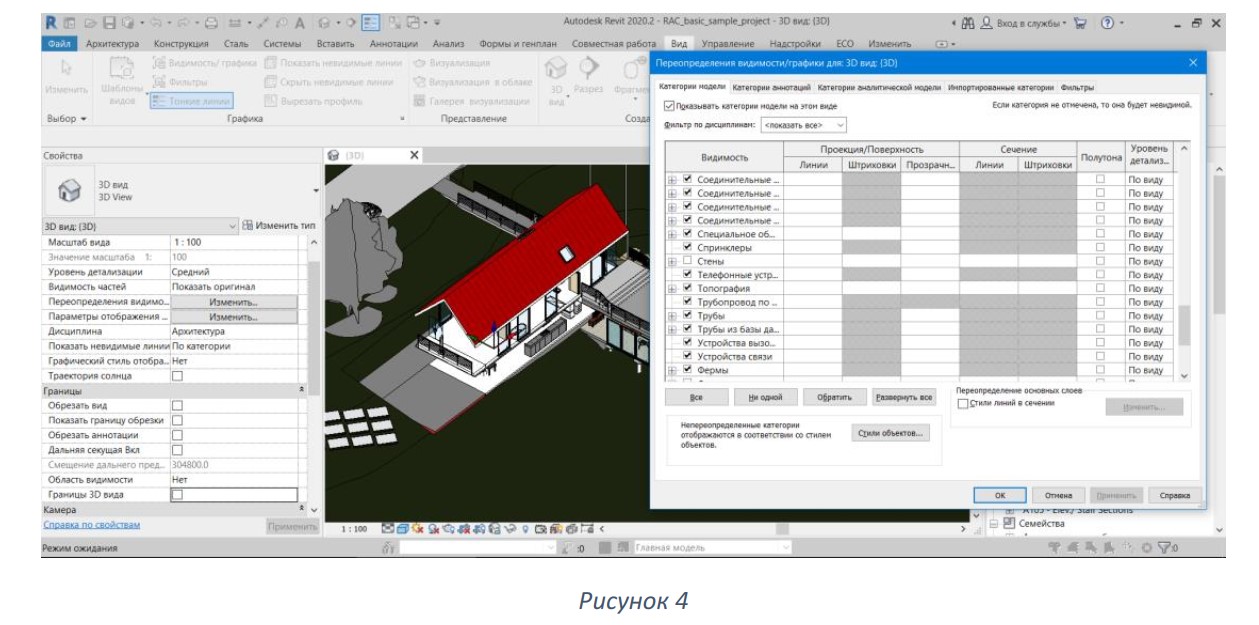Open the 3D view house icon in ribbon

554,68
